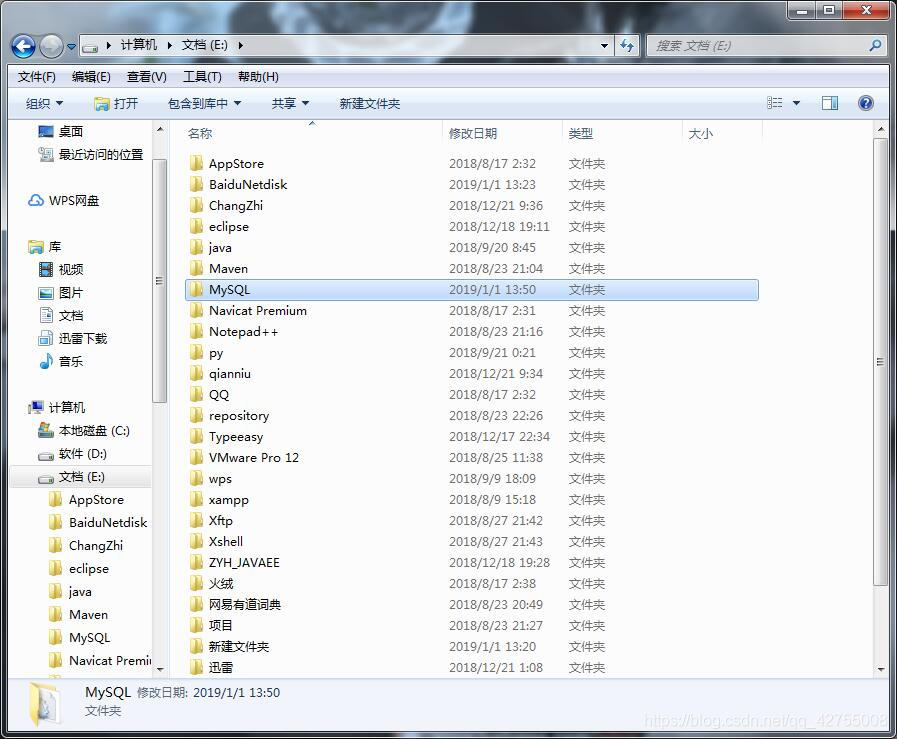Click the Maven folder in sidebar tree
Image resolution: width=897 pixels, height=739 pixels.
point(79,615)
